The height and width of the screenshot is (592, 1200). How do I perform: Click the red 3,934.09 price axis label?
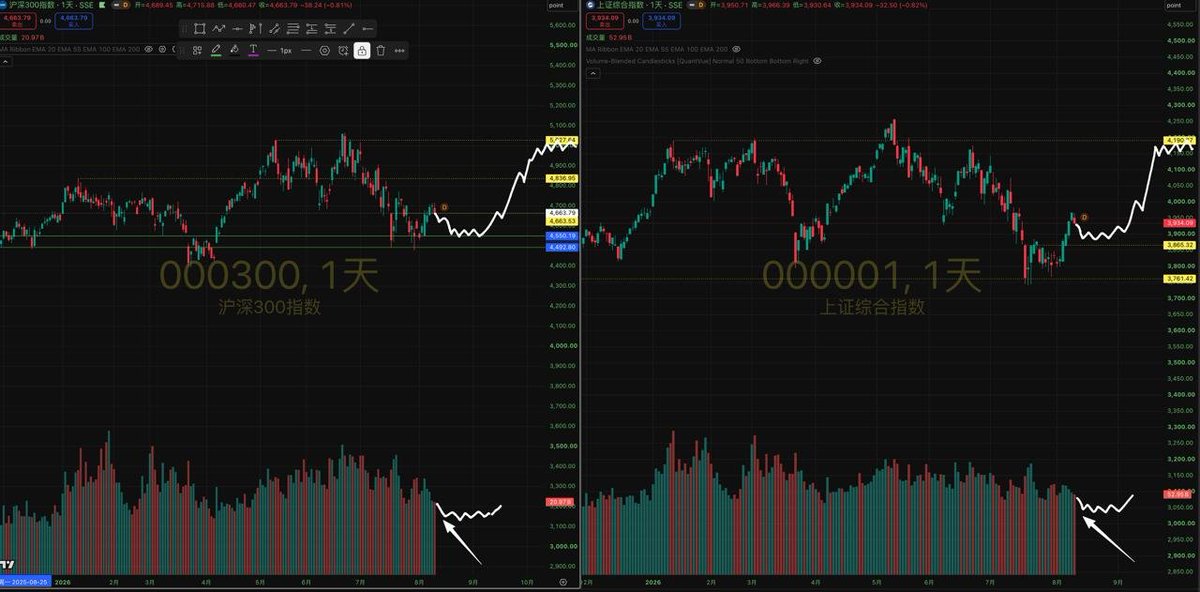click(1179, 222)
